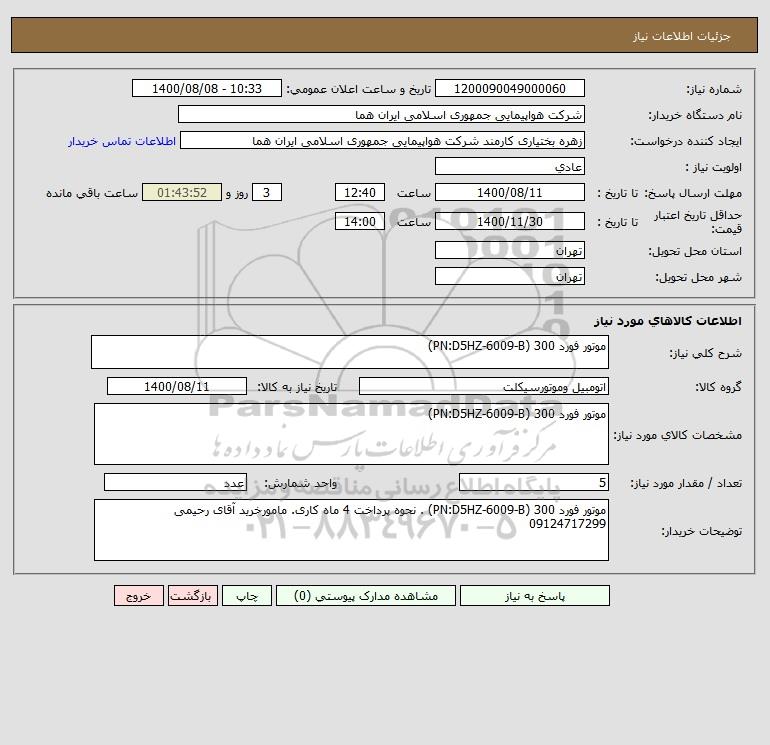Viewport: 770px width, 745px height.
Task: Click the تاریخ و ساعت اعلان عمومی label
Action: [358, 89]
